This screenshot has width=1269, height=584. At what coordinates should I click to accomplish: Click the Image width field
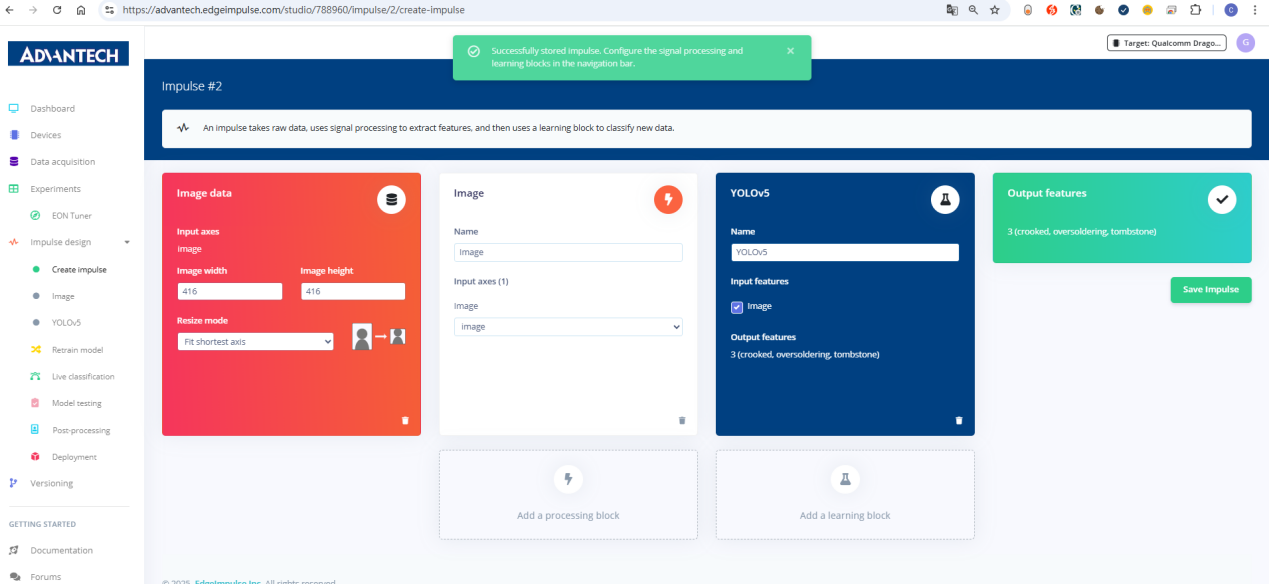click(230, 291)
